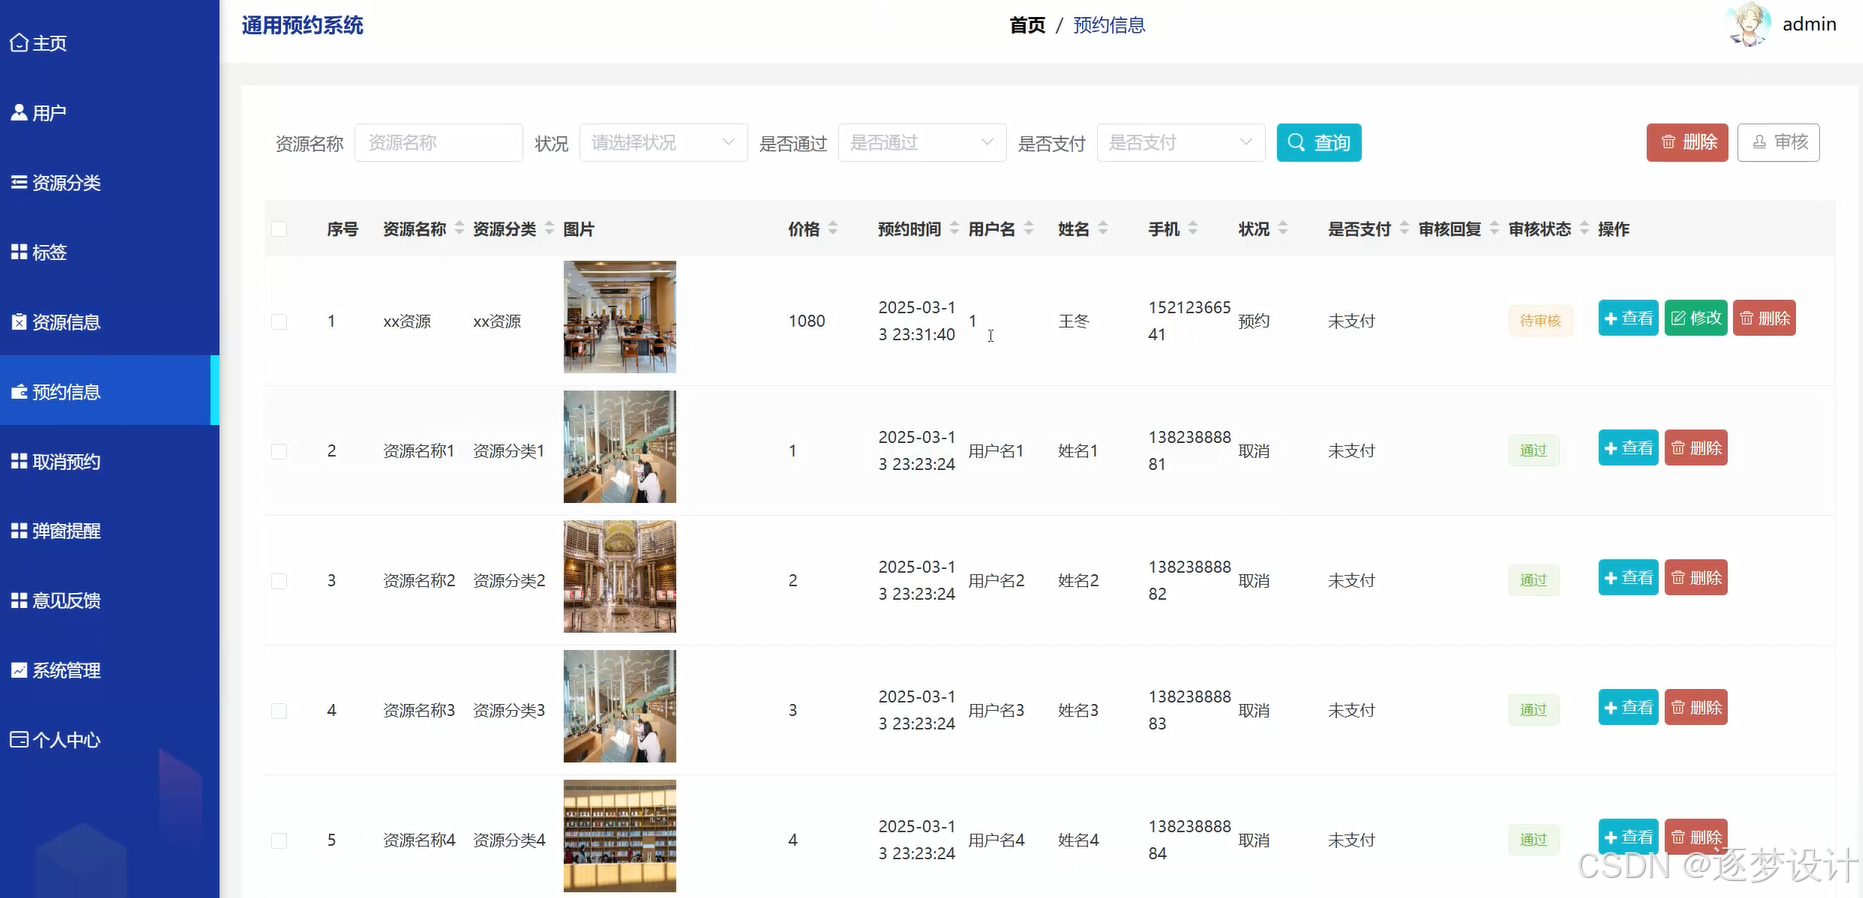Click the 姓名3 cell

click(1078, 711)
